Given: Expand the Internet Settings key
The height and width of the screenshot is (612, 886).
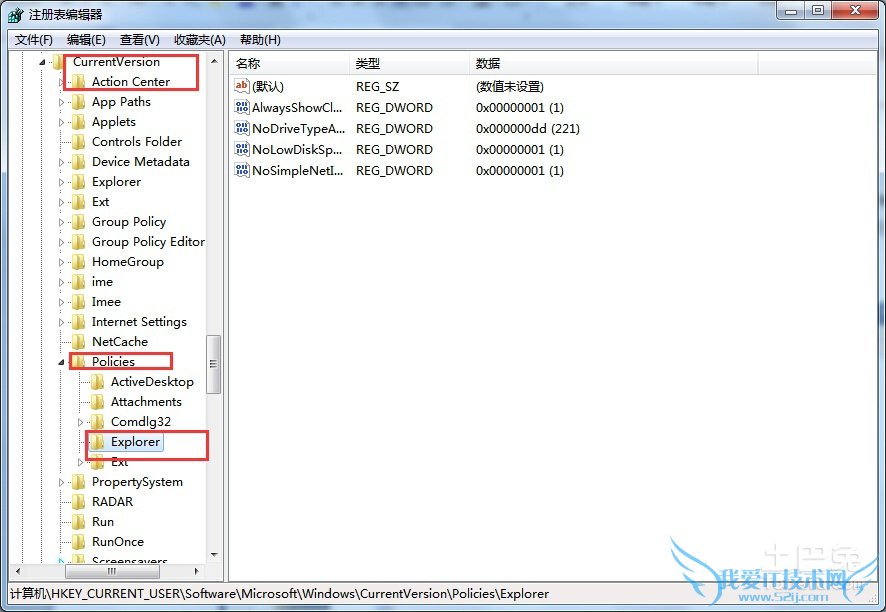Looking at the screenshot, I should [61, 322].
